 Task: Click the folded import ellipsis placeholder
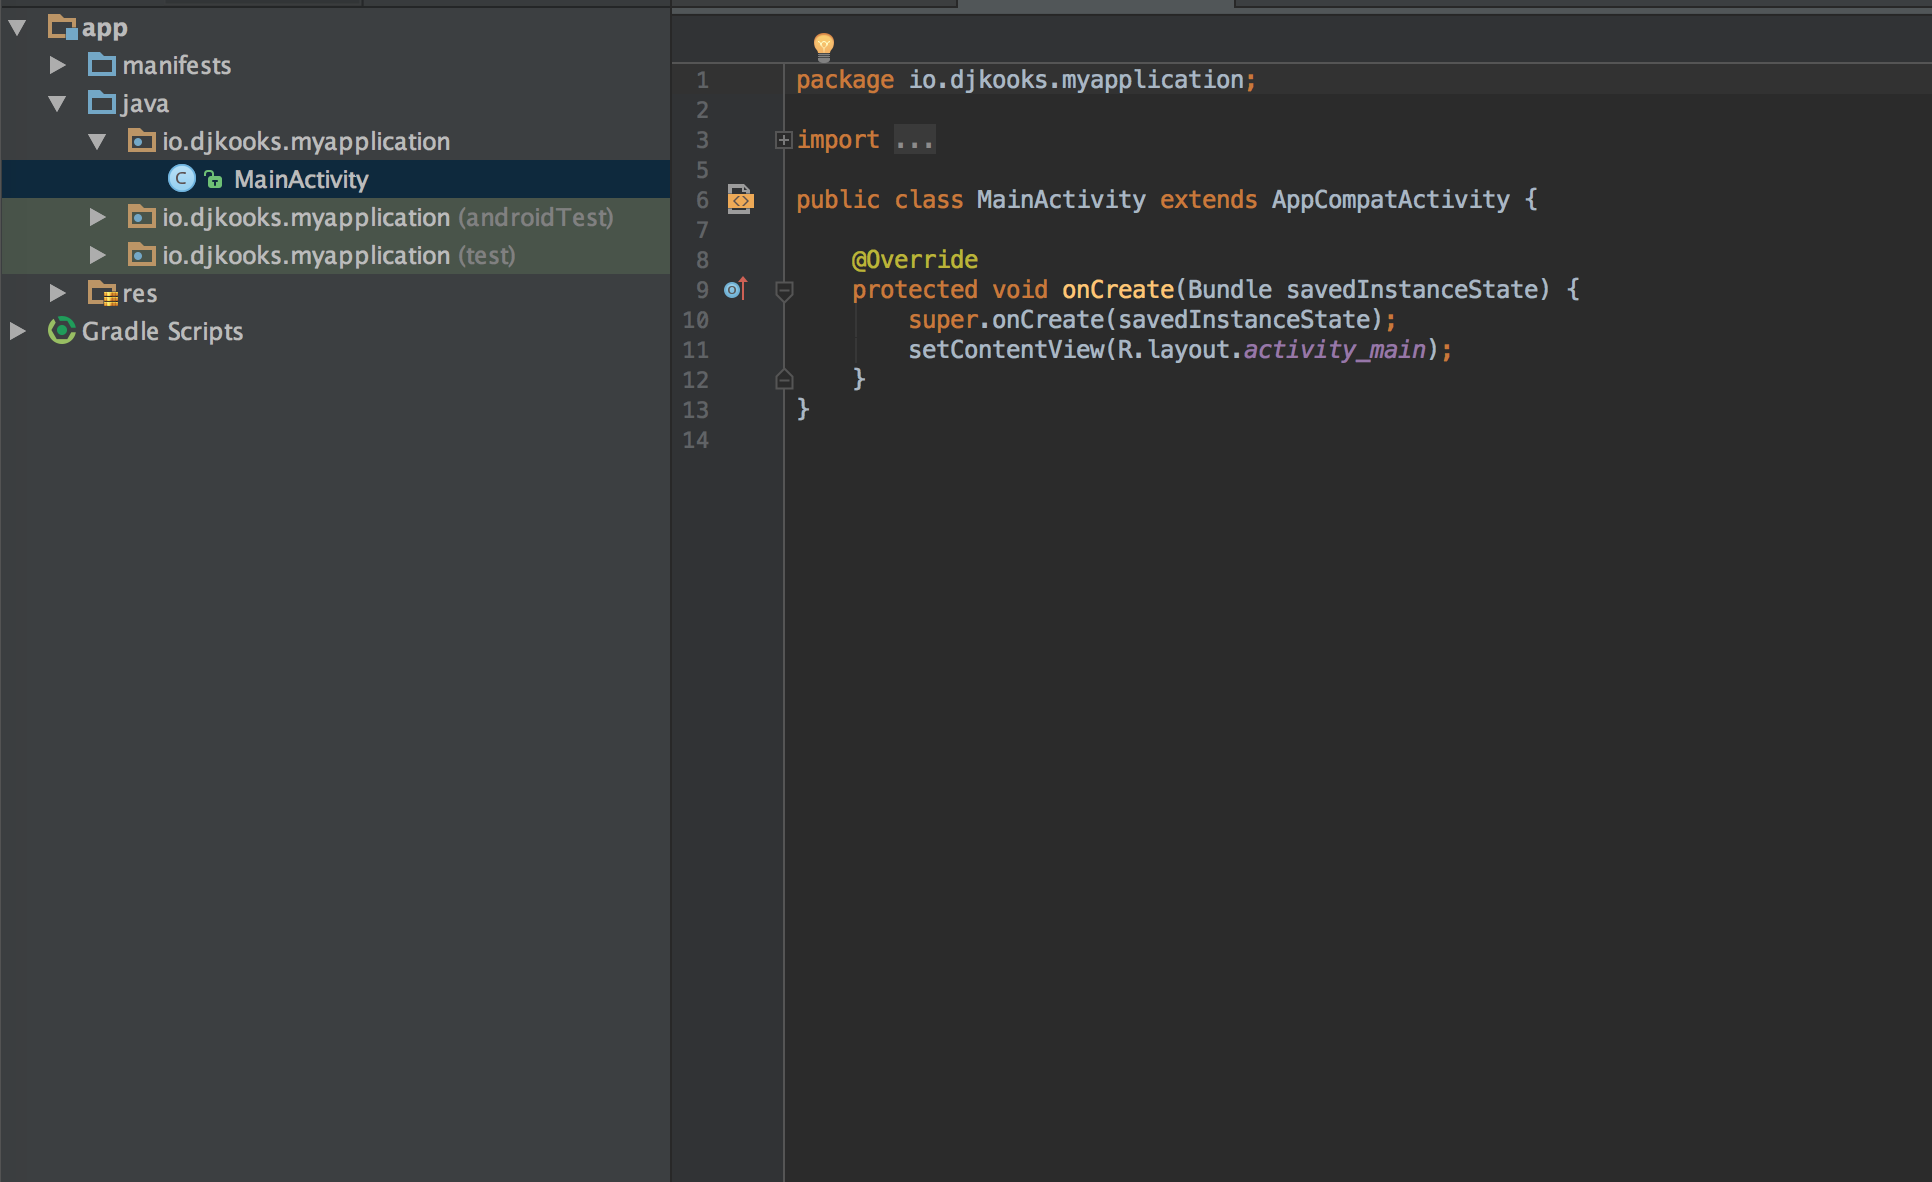coord(915,140)
